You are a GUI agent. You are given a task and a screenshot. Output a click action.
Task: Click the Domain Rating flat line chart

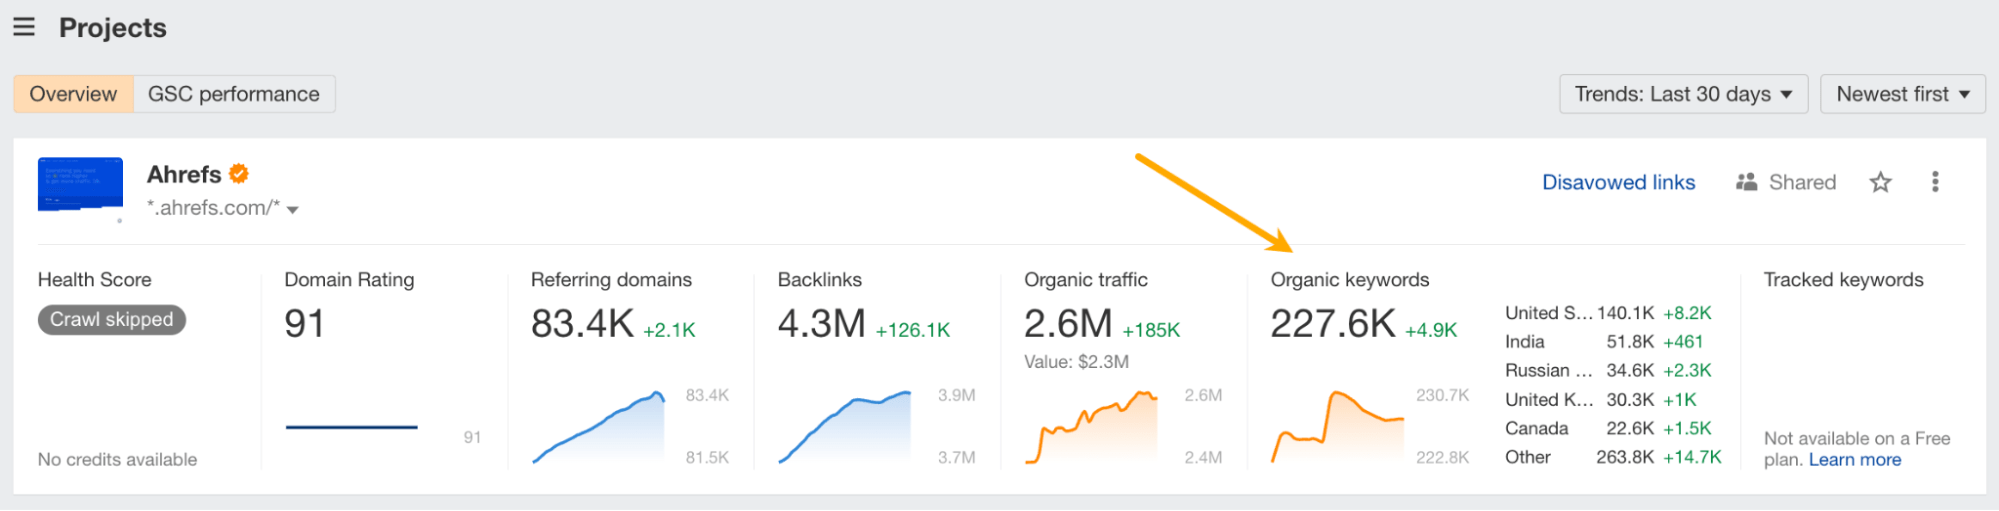(x=351, y=427)
